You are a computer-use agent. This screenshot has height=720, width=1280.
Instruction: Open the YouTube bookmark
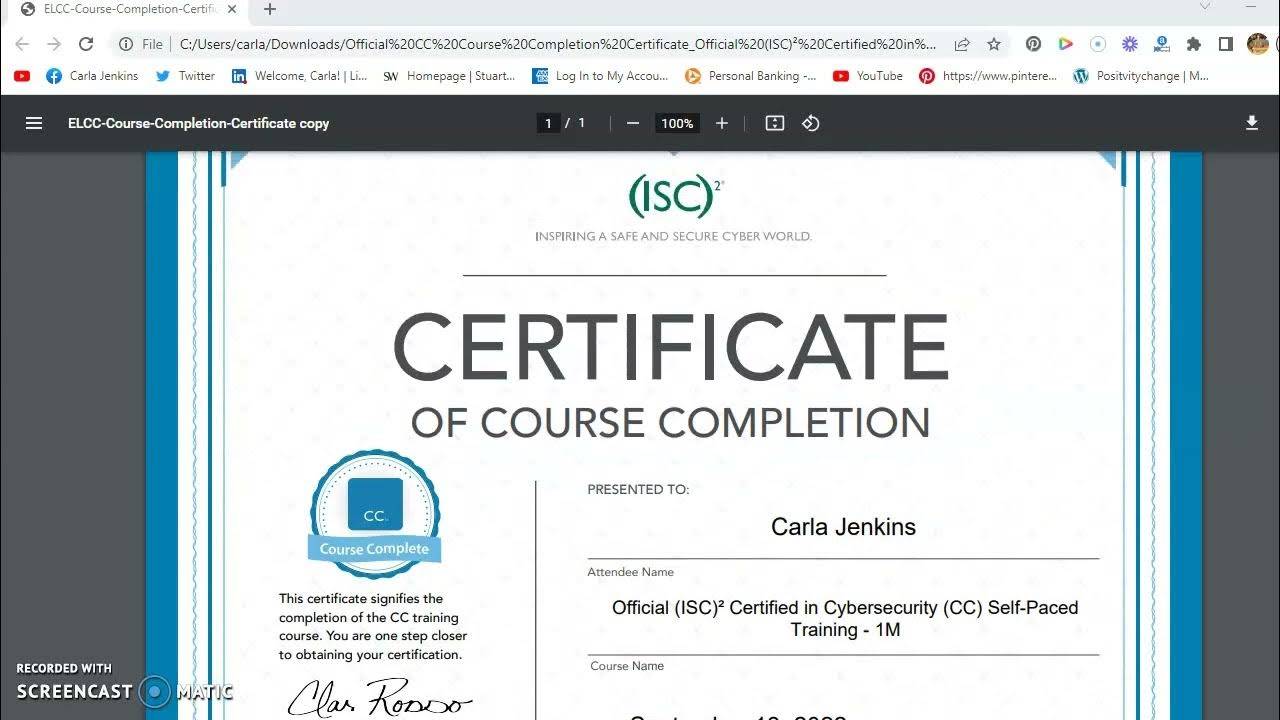point(868,76)
